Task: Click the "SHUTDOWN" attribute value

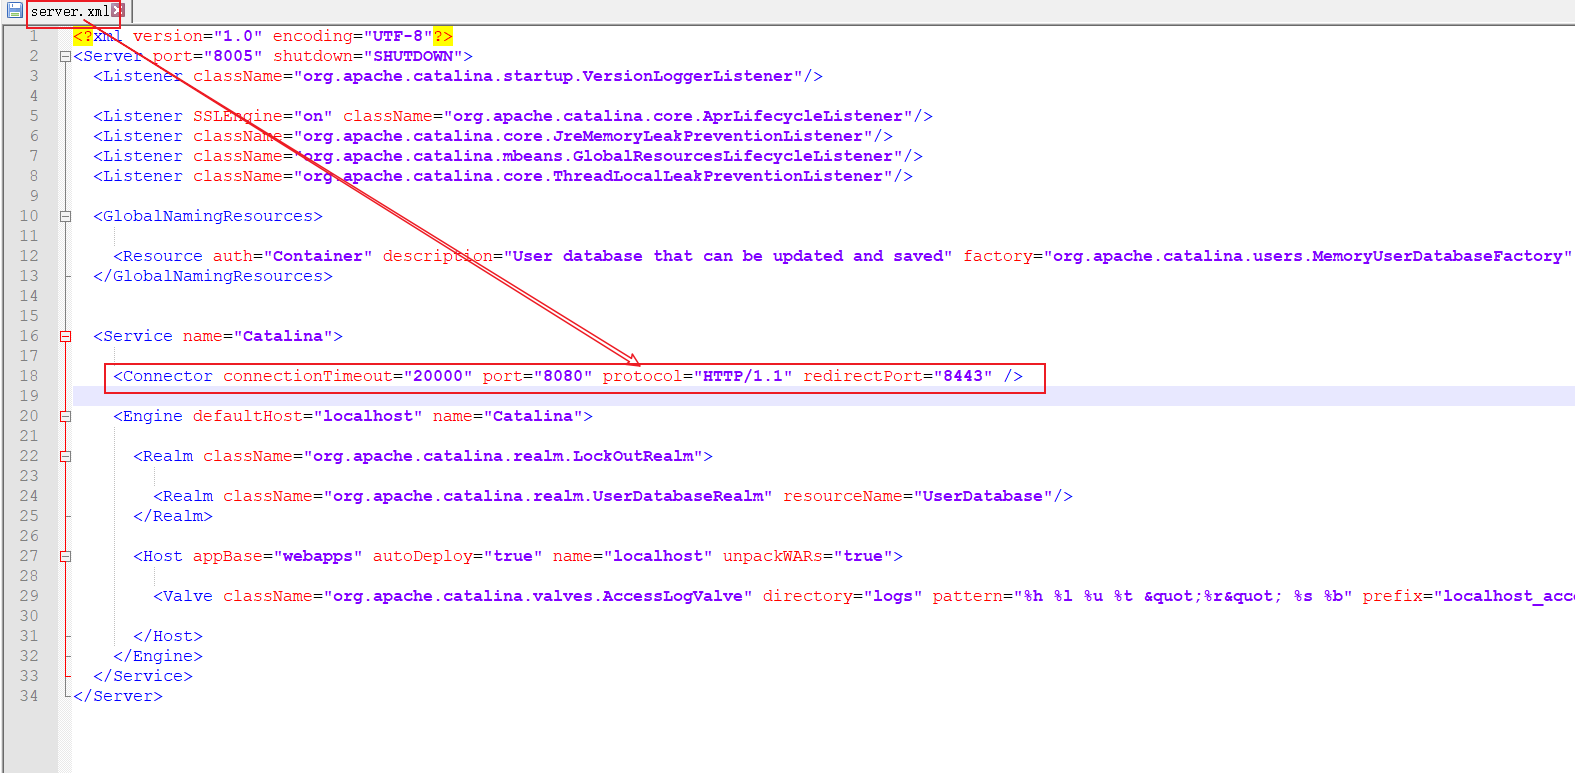Action: (413, 56)
